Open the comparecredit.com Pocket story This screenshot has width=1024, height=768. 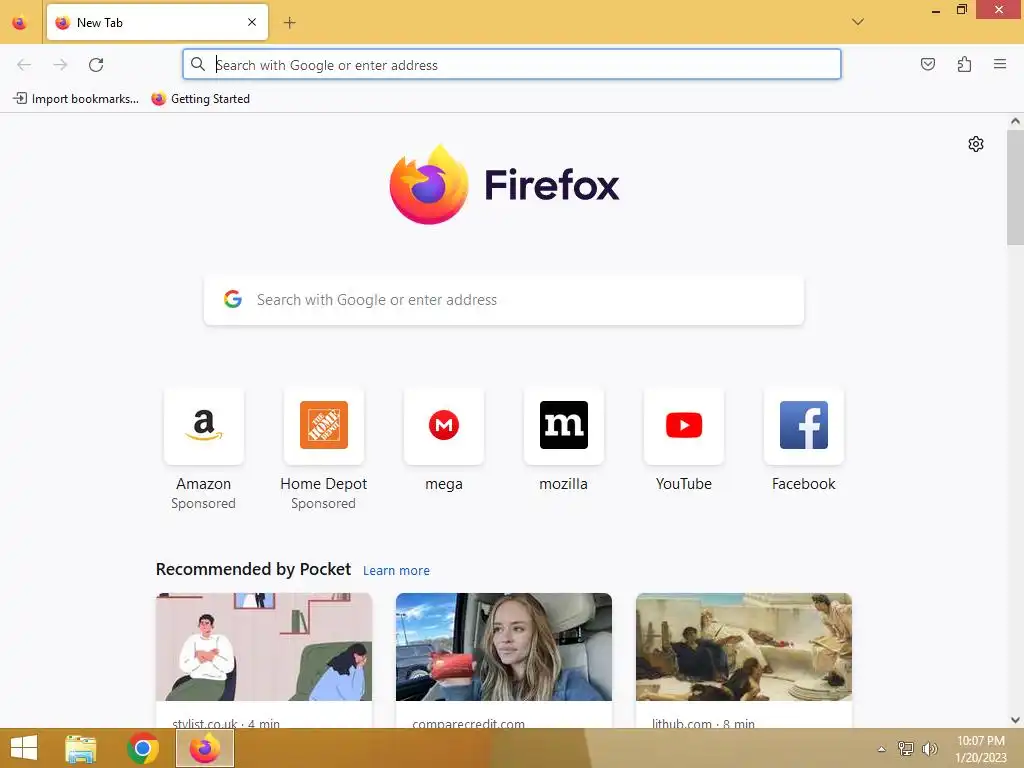[504, 660]
